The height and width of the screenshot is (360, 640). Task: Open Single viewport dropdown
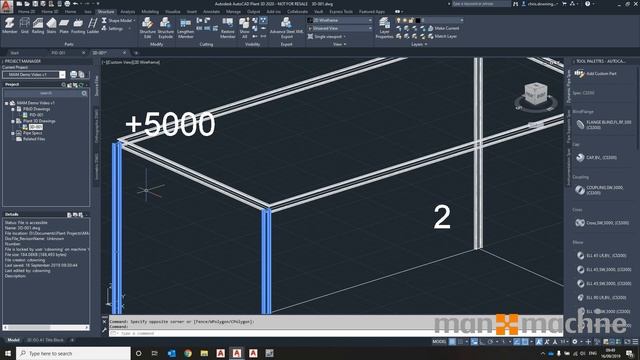327,37
